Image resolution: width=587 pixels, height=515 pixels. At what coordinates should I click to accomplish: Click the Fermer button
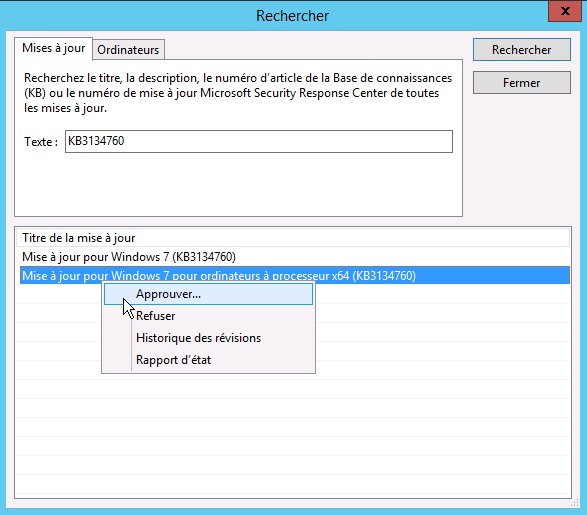pyautogui.click(x=521, y=82)
